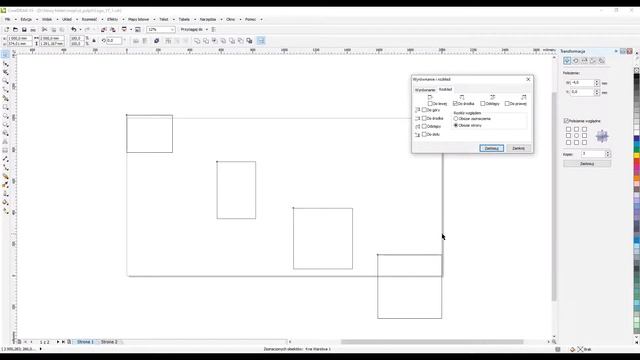Image resolution: width=640 pixels, height=360 pixels.
Task: Open the Edycja menu
Action: pyautogui.click(x=26, y=19)
